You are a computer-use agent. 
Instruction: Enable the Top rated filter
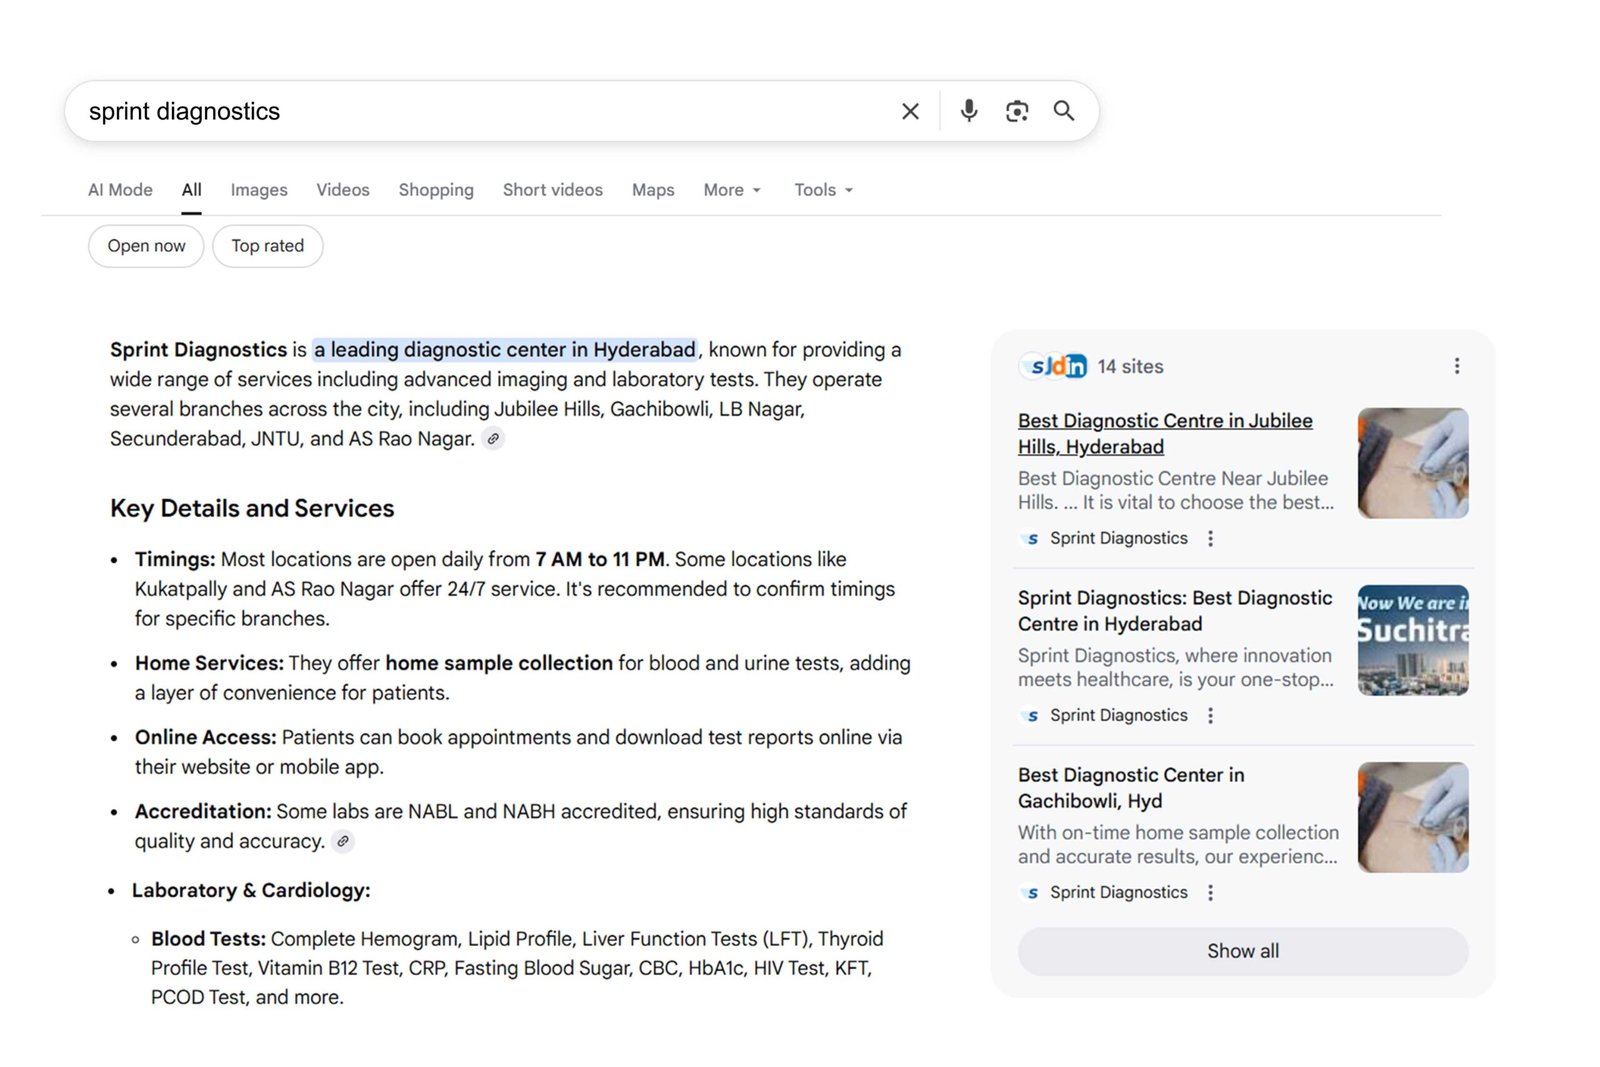tap(267, 245)
